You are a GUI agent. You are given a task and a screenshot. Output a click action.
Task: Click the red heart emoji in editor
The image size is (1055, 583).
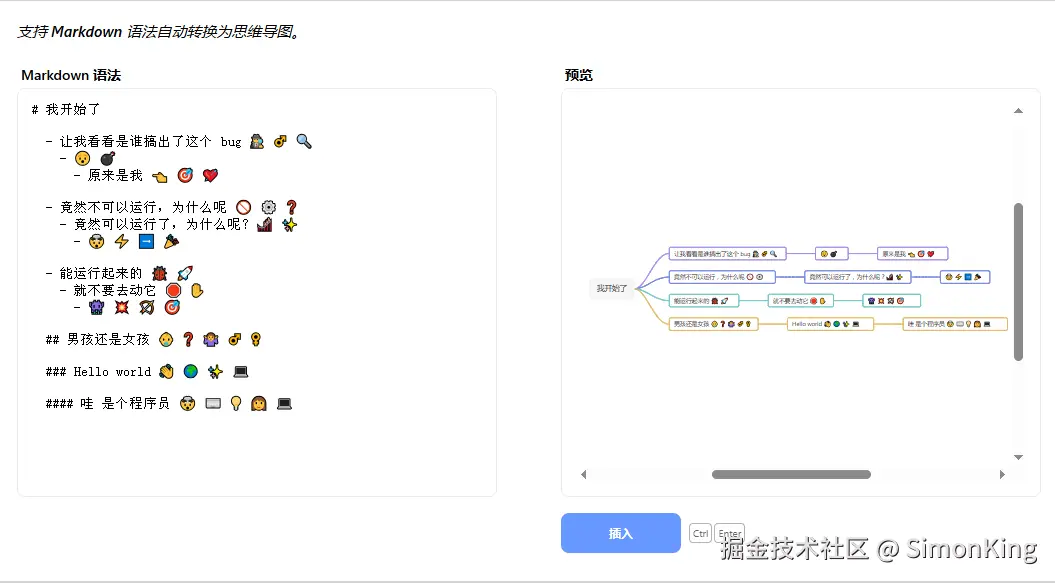pyautogui.click(x=210, y=176)
